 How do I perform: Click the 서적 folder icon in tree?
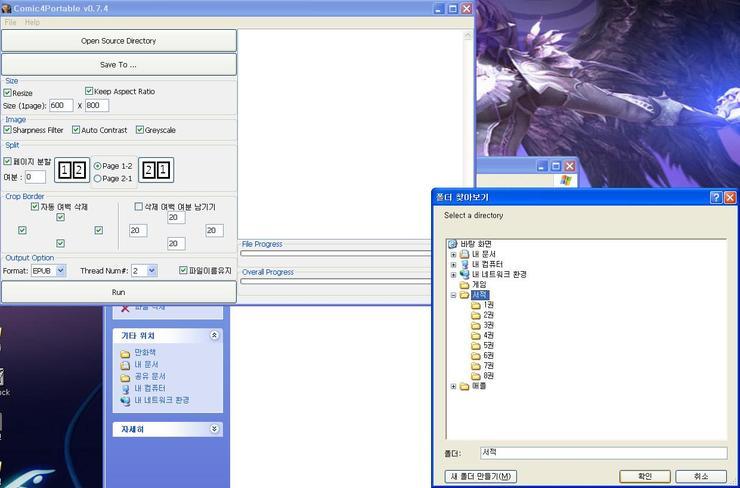tap(465, 295)
